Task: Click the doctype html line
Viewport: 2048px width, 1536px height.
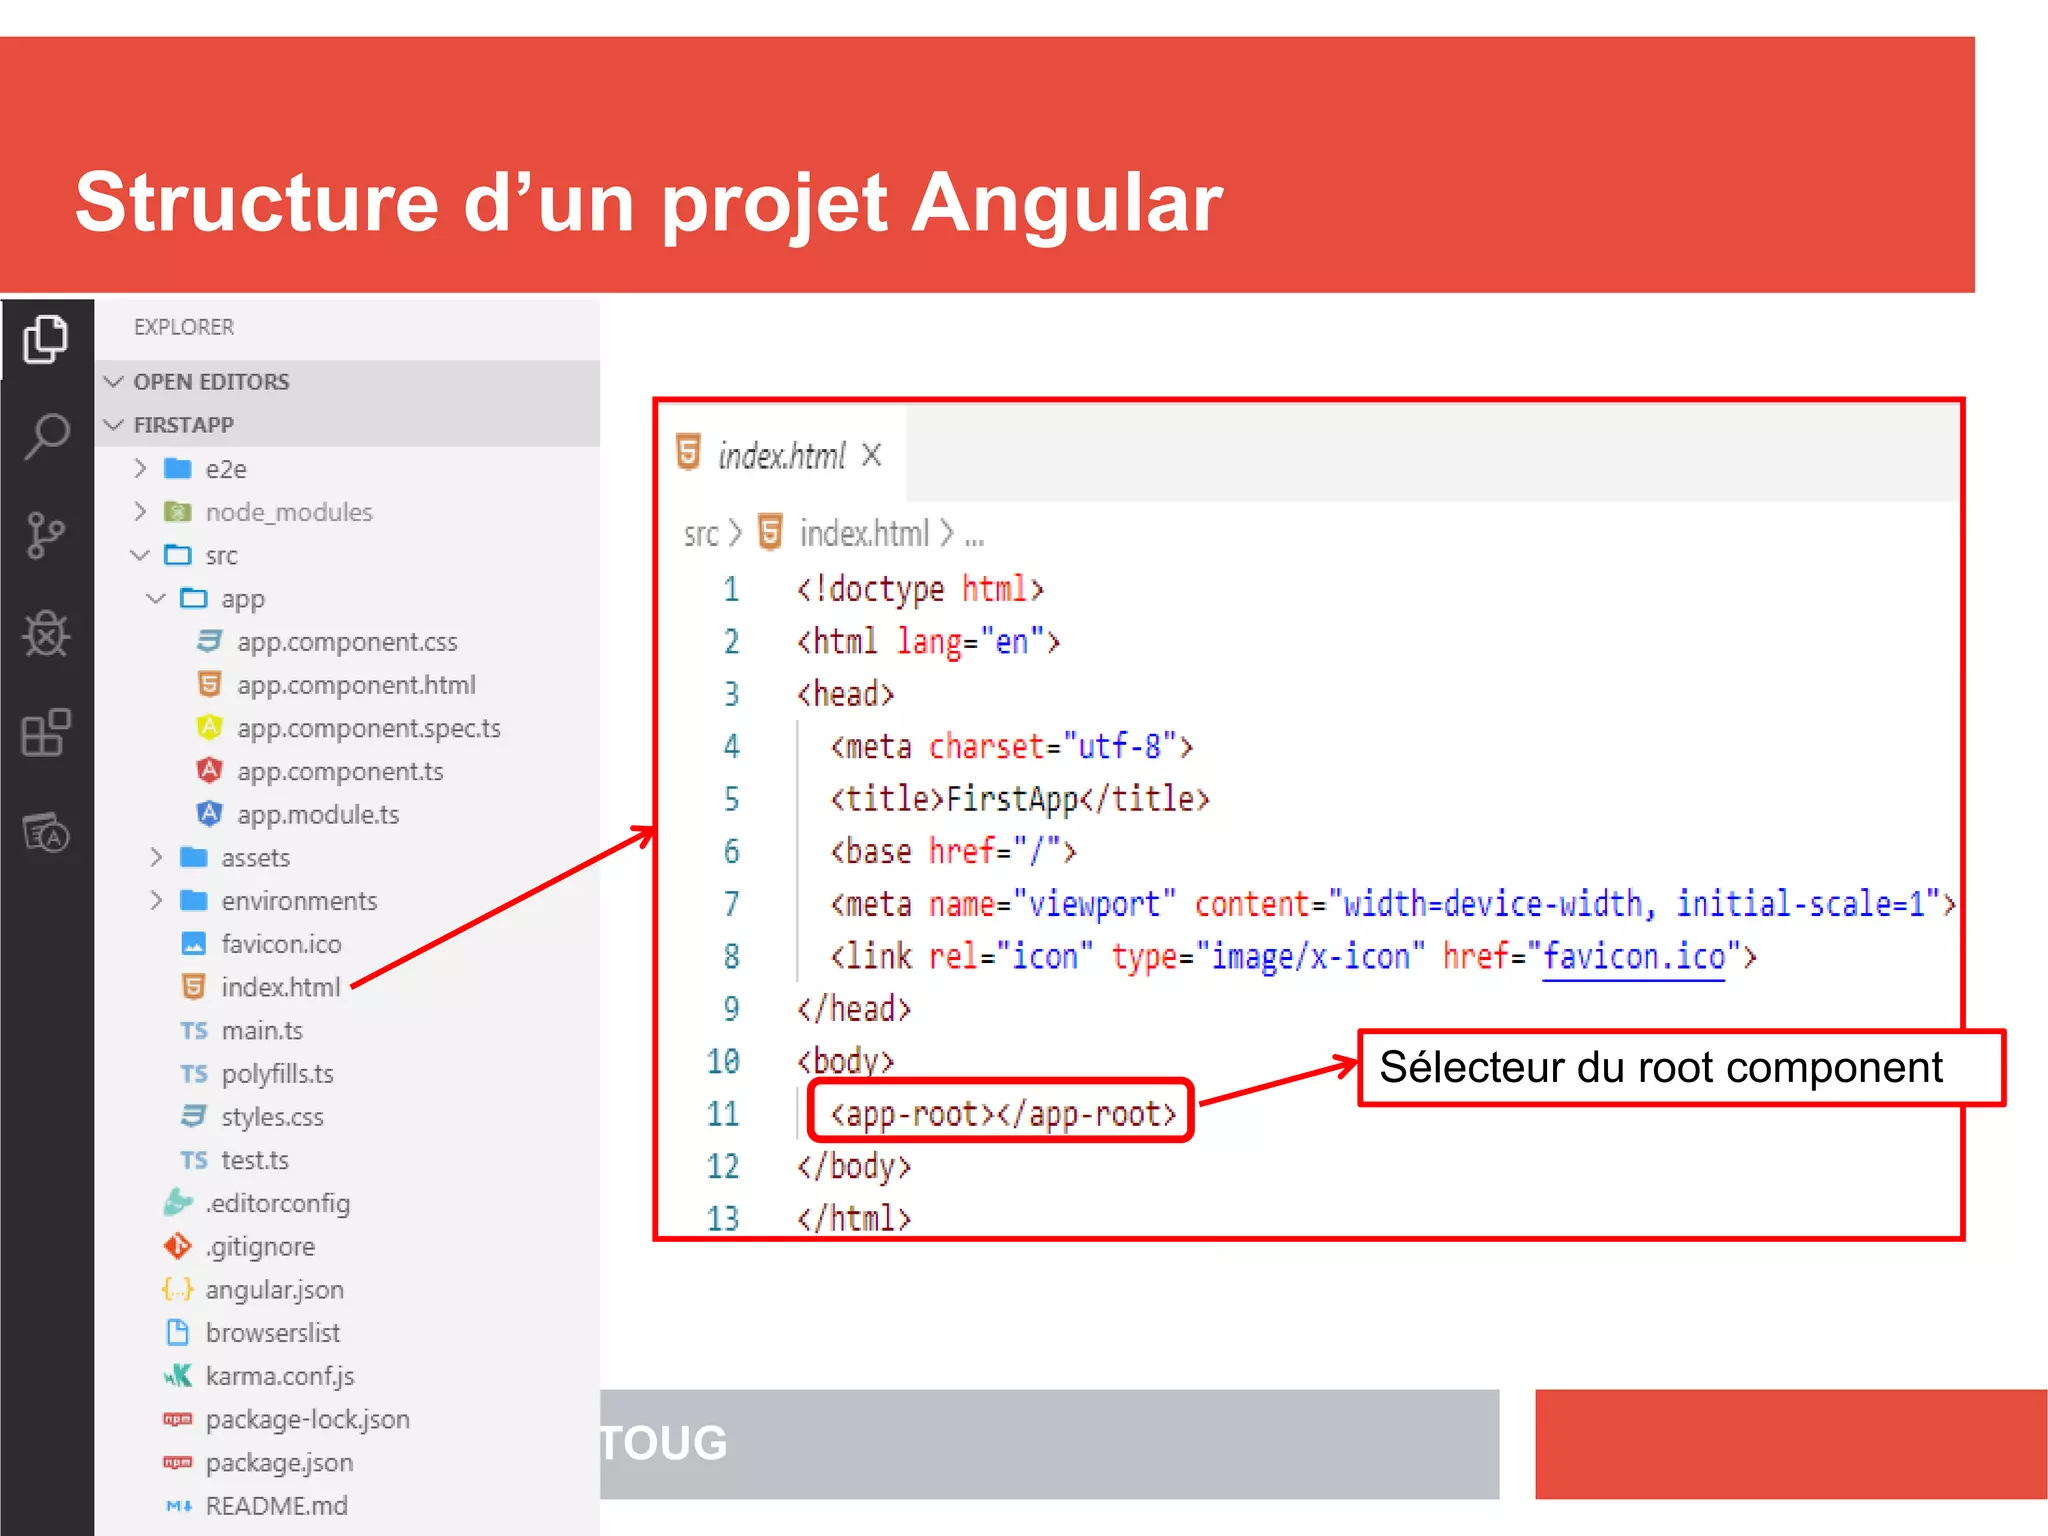Action: 920,589
